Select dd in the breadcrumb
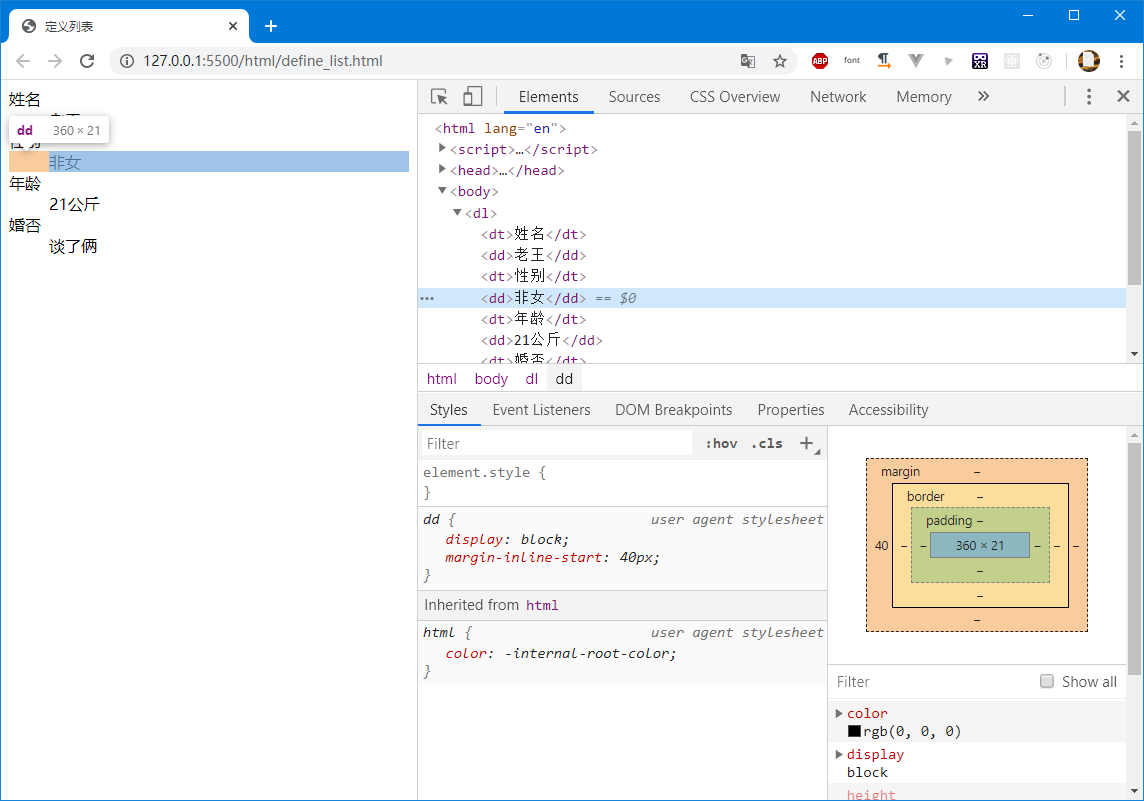 coord(564,379)
